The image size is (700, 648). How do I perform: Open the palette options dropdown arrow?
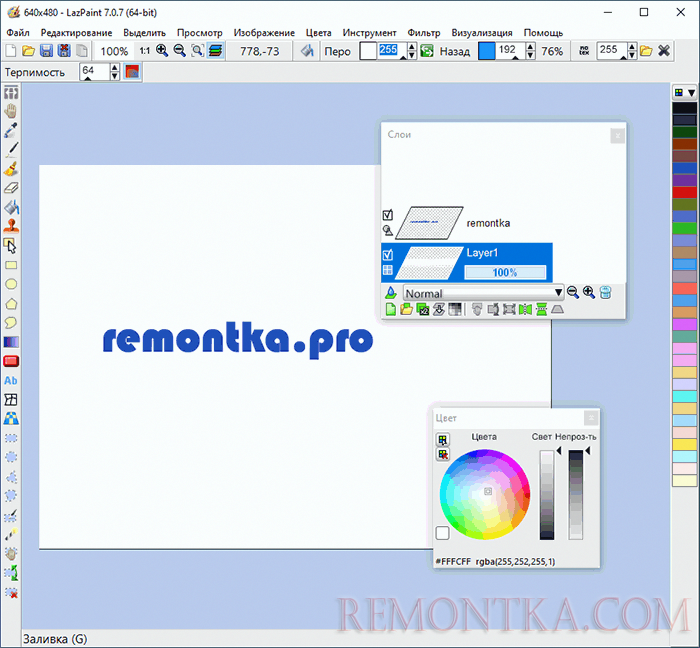(691, 93)
